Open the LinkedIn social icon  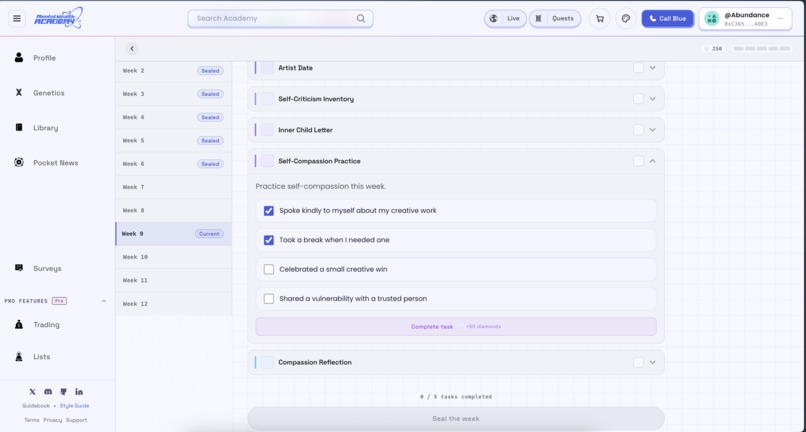point(79,392)
